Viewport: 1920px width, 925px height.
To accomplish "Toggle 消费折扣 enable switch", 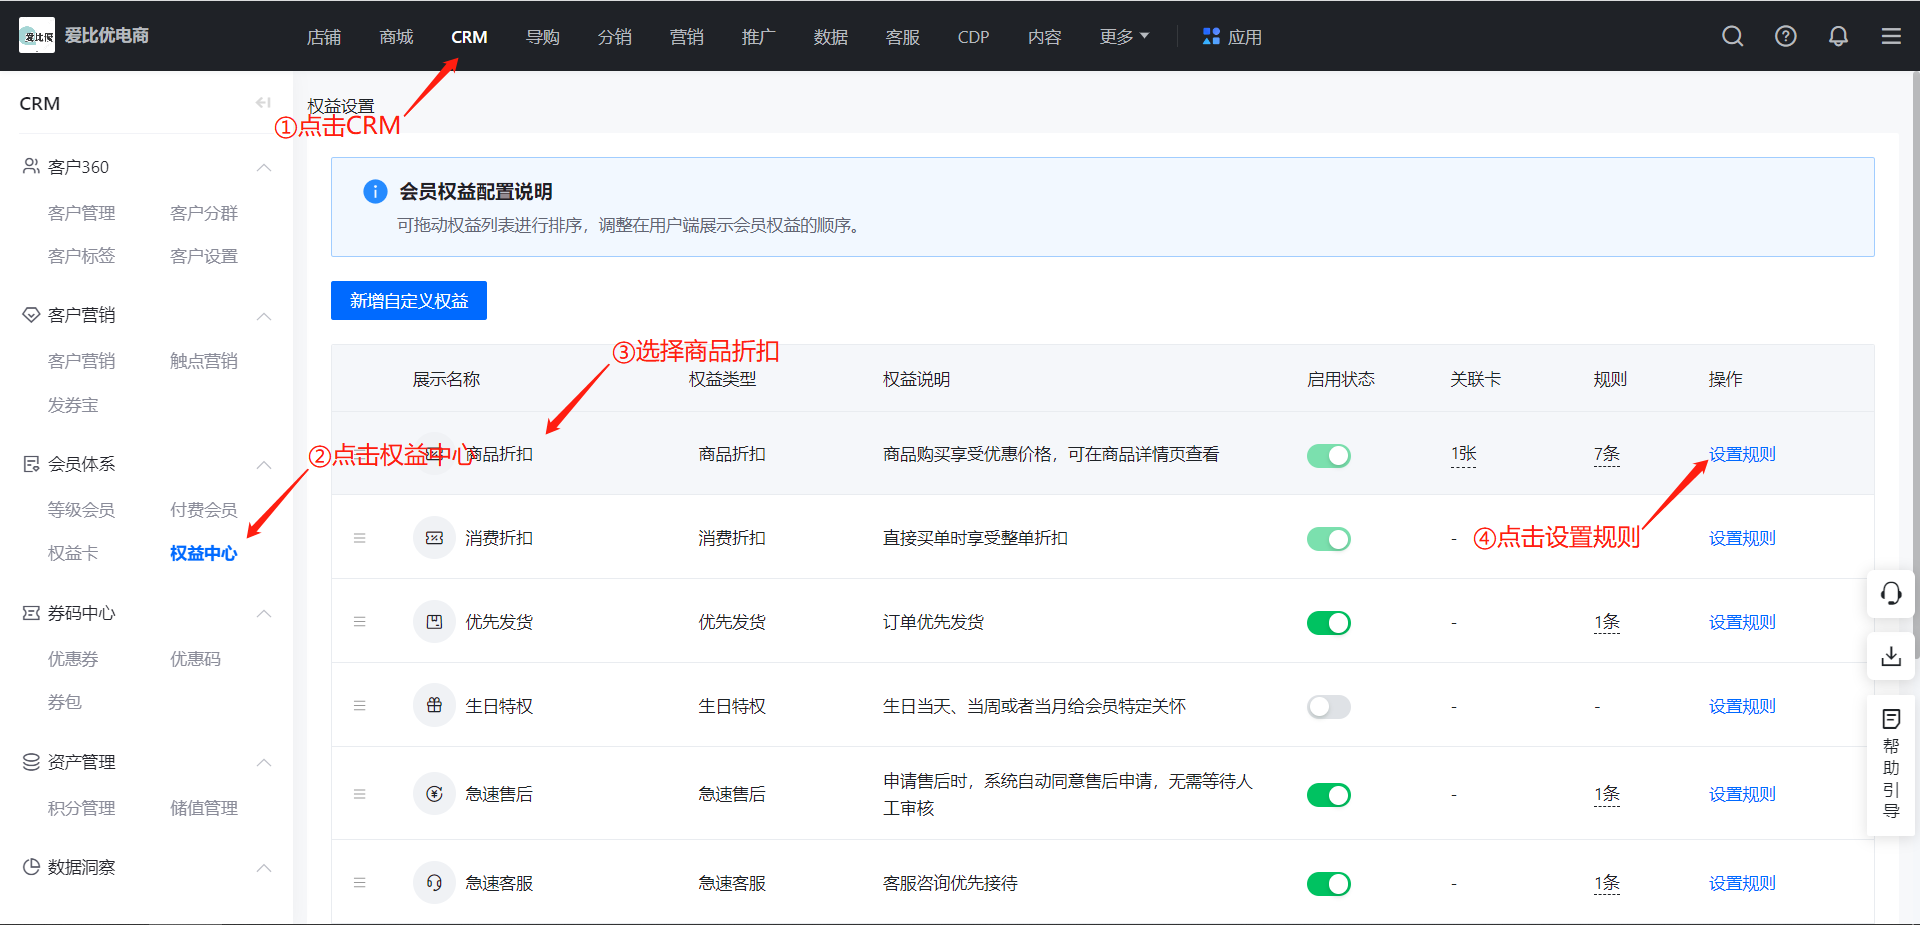I will 1328,539.
